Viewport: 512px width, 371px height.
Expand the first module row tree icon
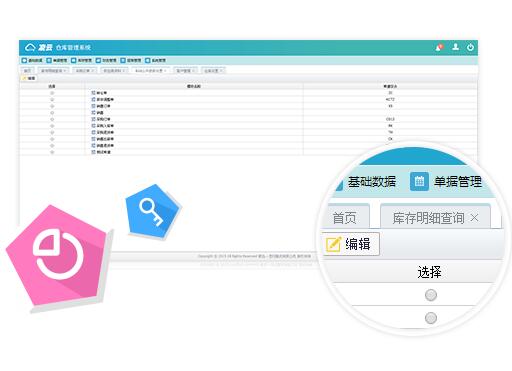(93, 93)
